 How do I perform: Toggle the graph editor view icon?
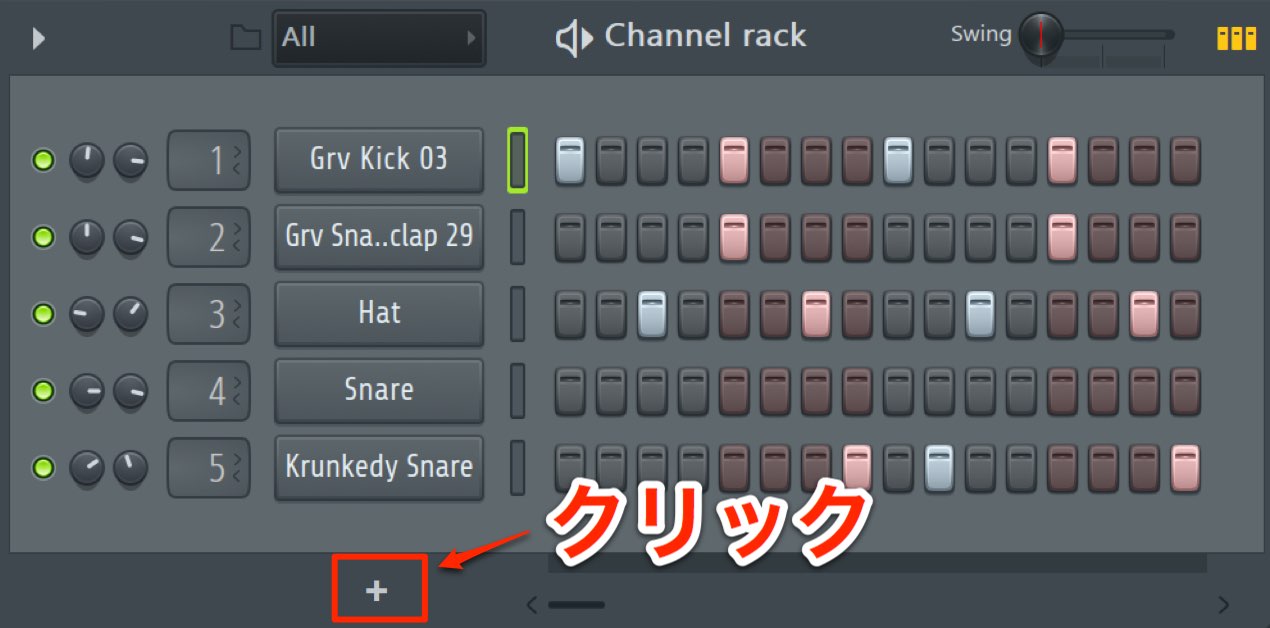[1236, 38]
